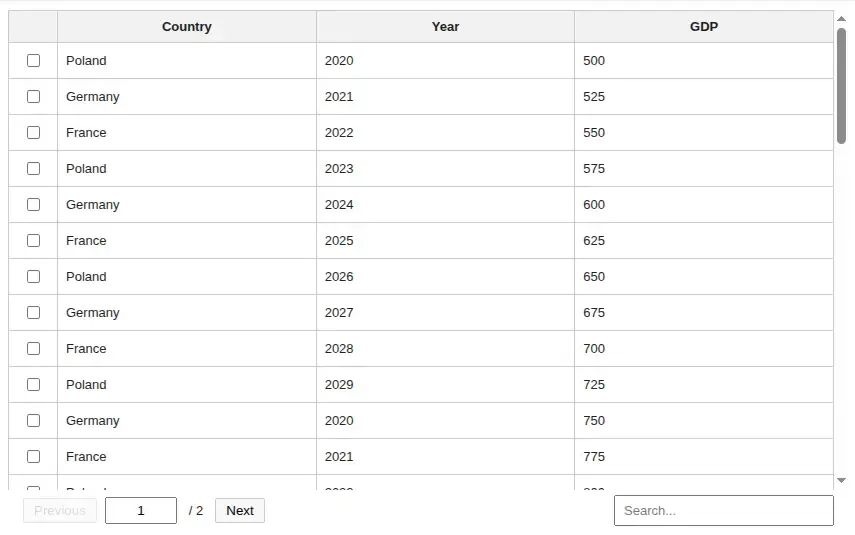This screenshot has height=535, width=855.
Task: Click the scroll down arrow
Action: pos(841,481)
